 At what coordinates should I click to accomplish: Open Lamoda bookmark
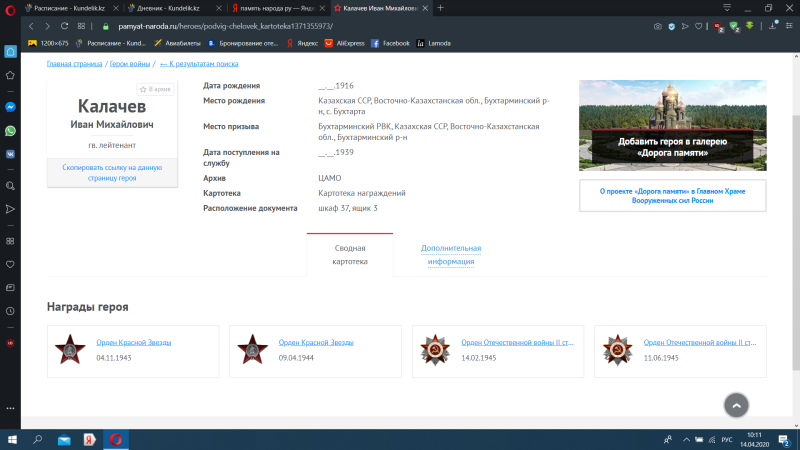434,43
